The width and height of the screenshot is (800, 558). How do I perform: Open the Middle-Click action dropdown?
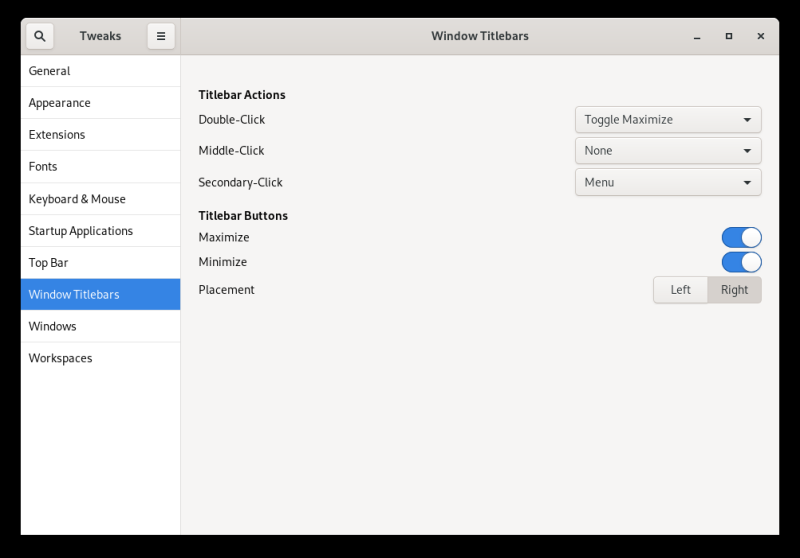tap(668, 151)
